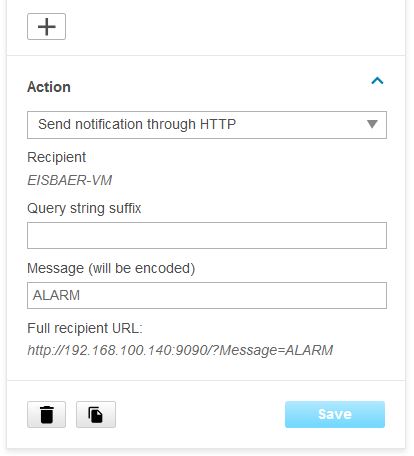This screenshot has height=456, width=414.
Task: Click the Save button
Action: [x=335, y=414]
